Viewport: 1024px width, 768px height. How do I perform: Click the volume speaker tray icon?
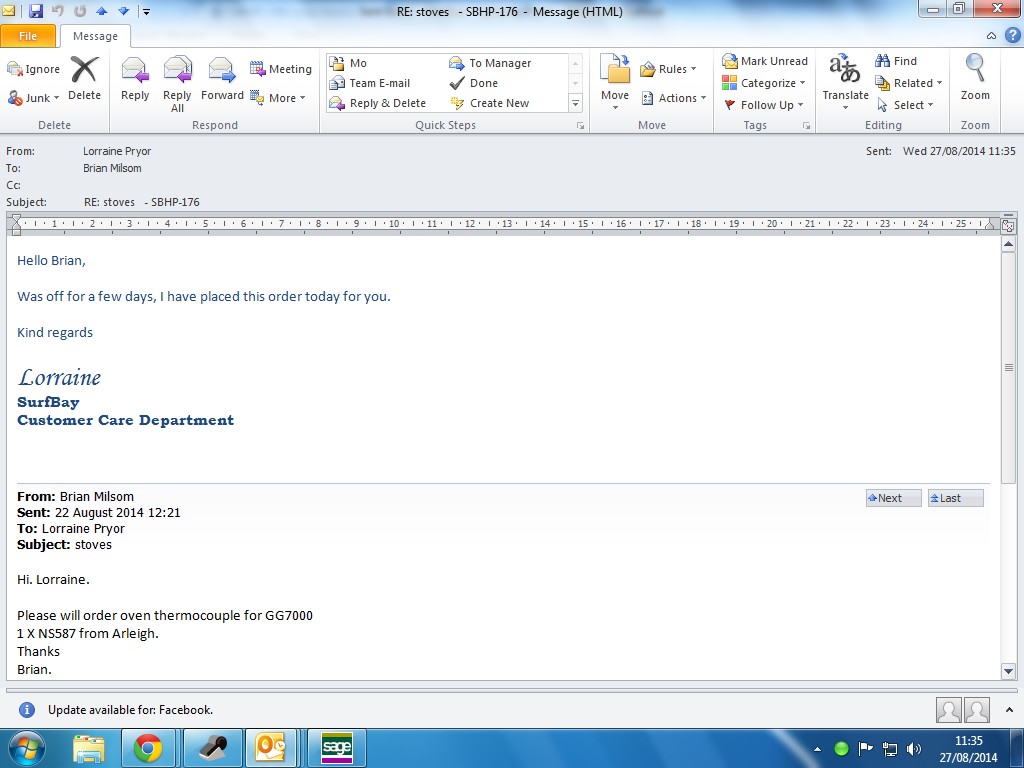[x=914, y=748]
